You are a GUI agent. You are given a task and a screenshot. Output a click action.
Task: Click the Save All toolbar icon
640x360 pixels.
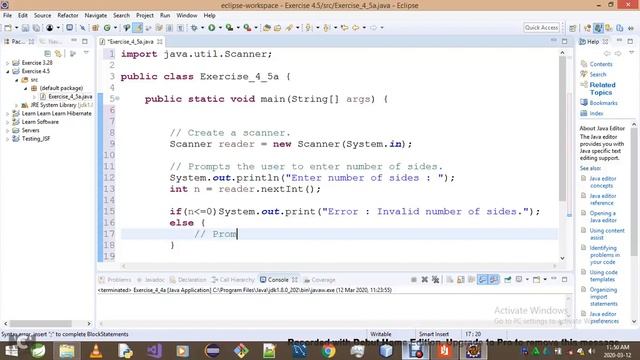point(36,28)
